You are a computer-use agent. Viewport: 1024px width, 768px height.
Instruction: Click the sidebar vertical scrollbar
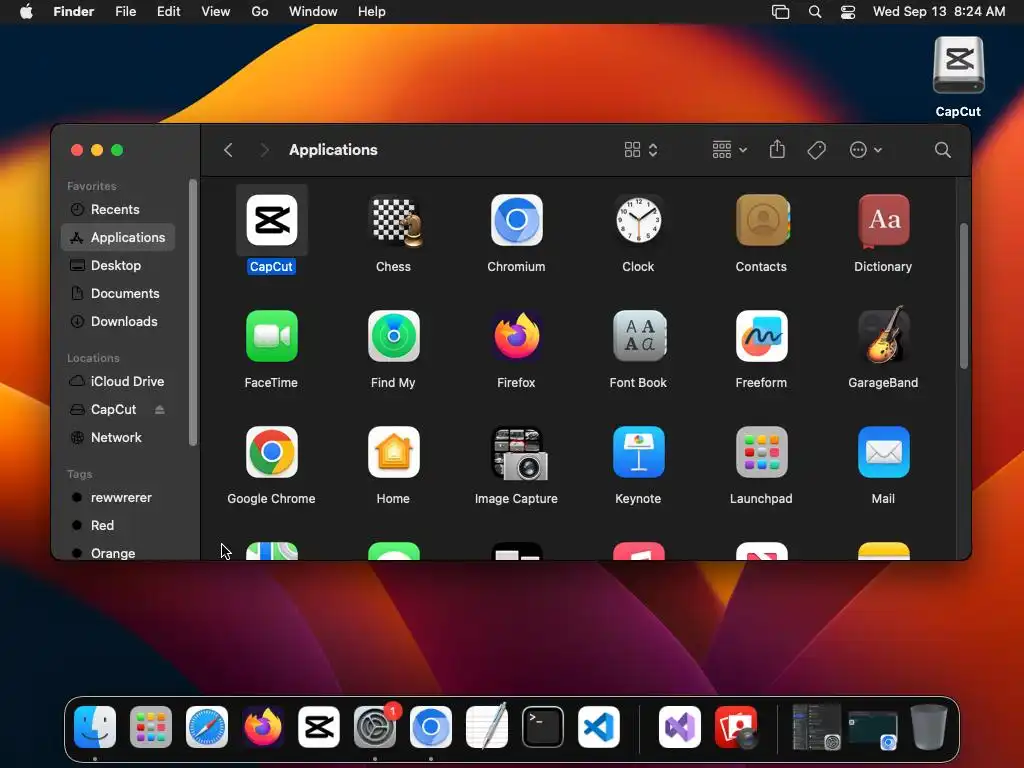tap(193, 312)
